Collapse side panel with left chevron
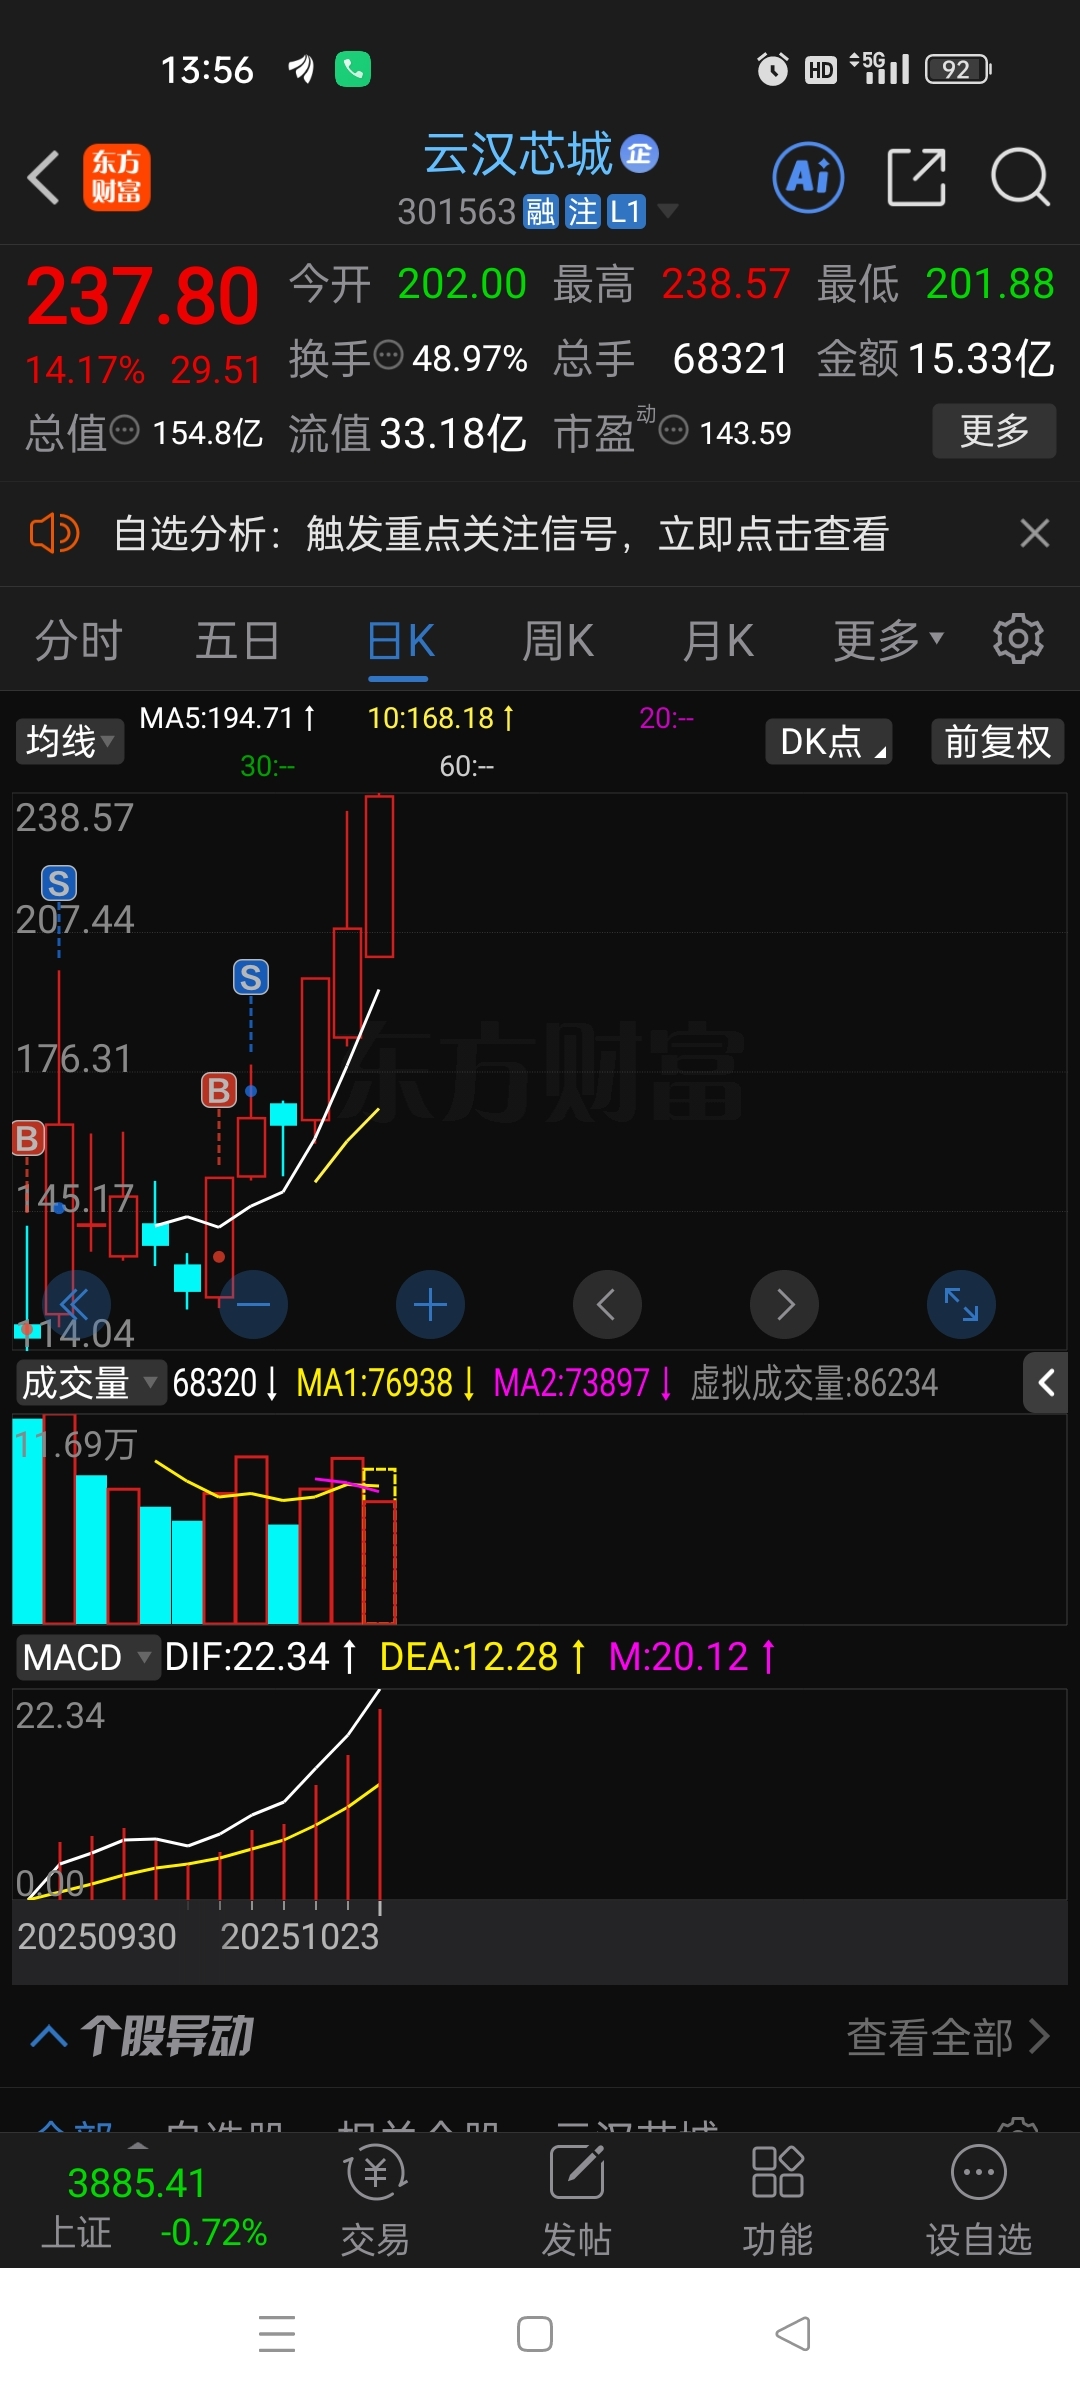Viewport: 1080px width, 2400px height. click(1046, 1383)
